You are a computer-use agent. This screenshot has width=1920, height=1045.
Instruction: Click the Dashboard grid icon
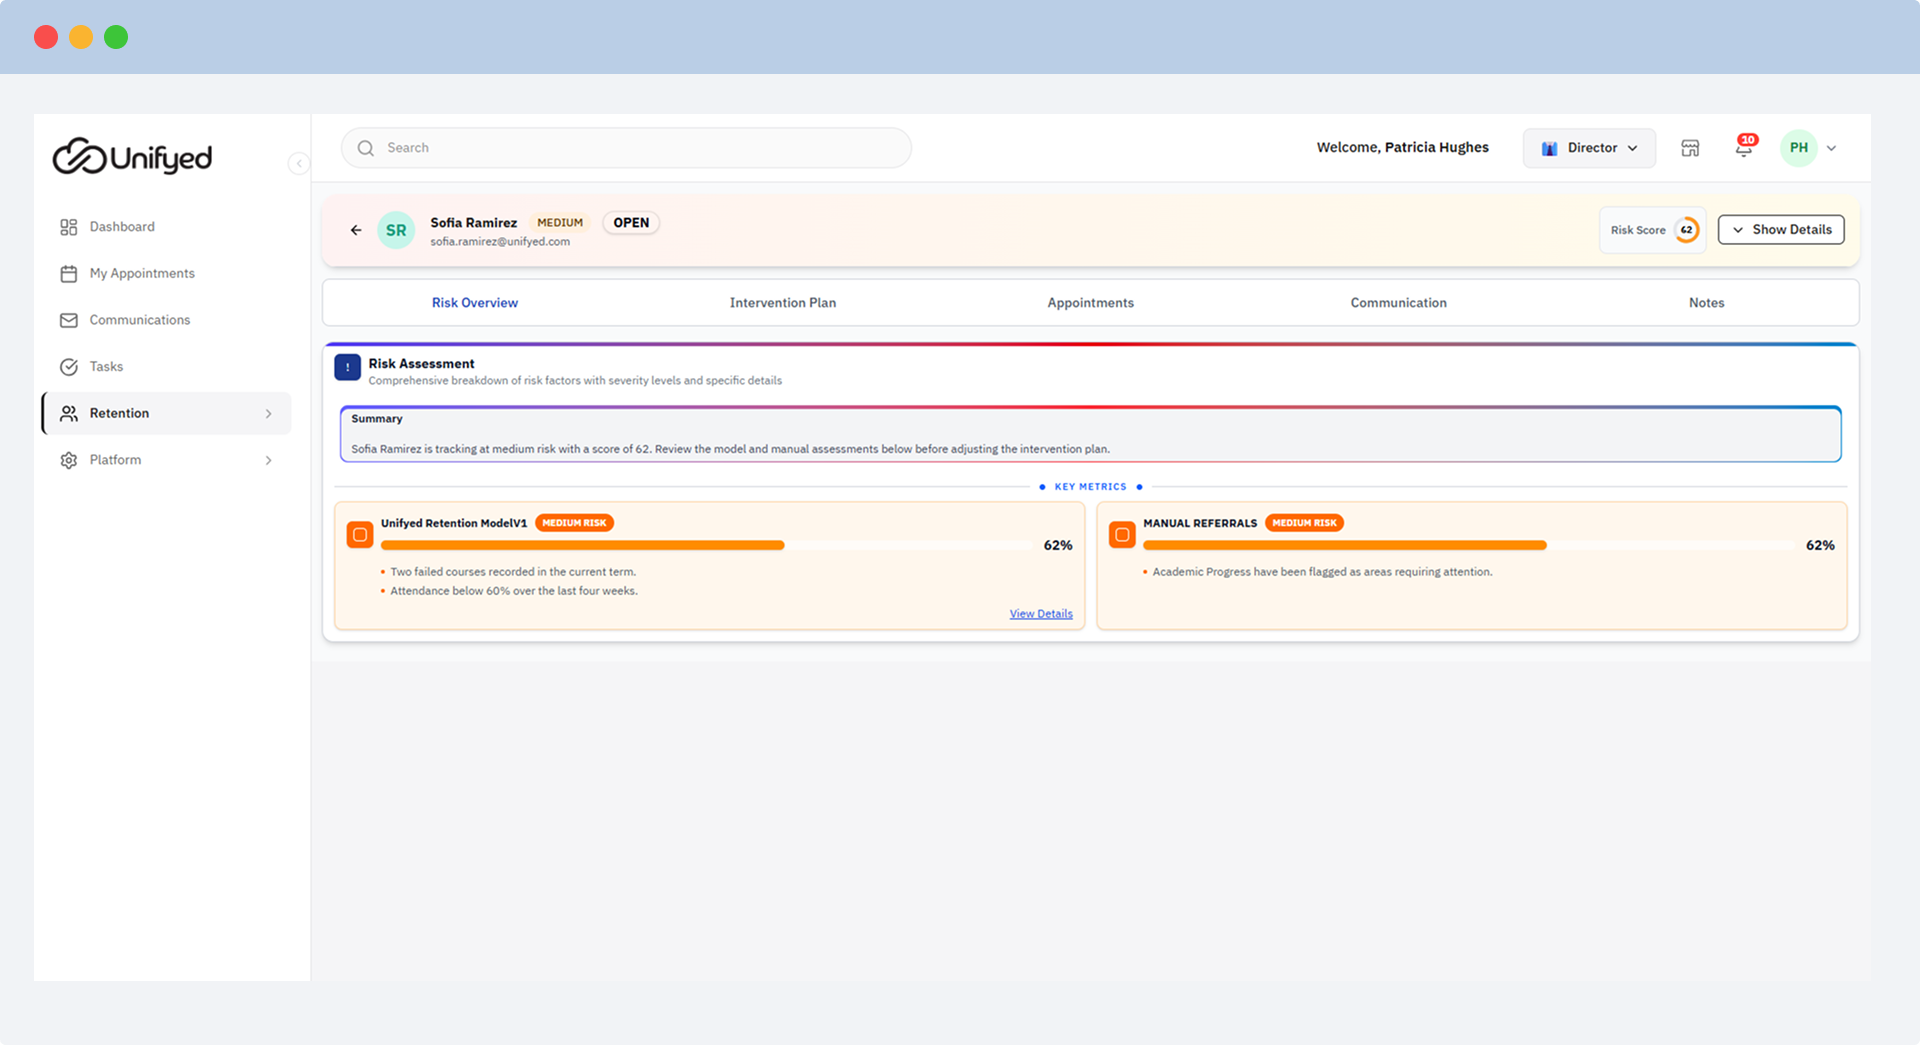pos(69,227)
